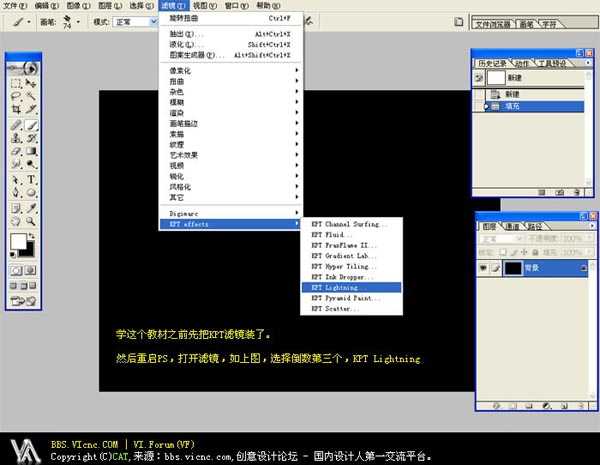The width and height of the screenshot is (600, 465).
Task: Select the Brush tool in toolbox
Action: tap(31, 125)
